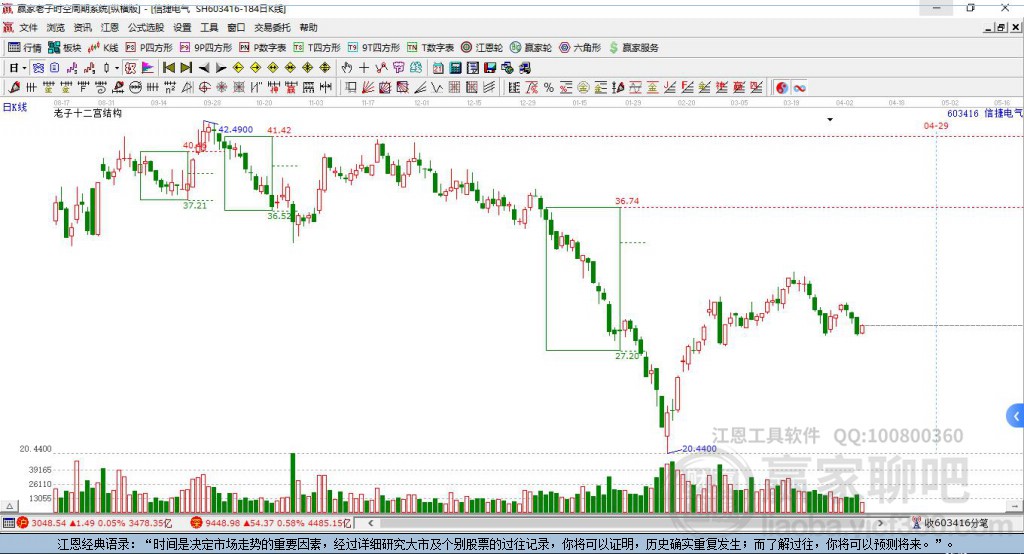The image size is (1024, 554).
Task: Open the 交易委托 menu
Action: pos(272,27)
